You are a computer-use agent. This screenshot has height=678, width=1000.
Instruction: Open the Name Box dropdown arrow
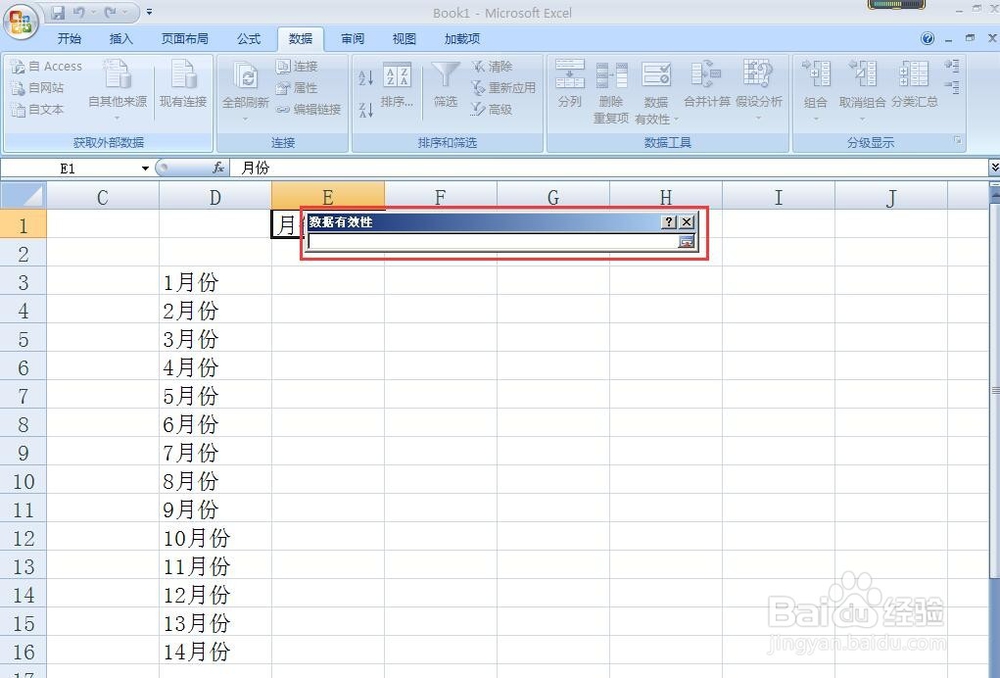pyautogui.click(x=143, y=168)
